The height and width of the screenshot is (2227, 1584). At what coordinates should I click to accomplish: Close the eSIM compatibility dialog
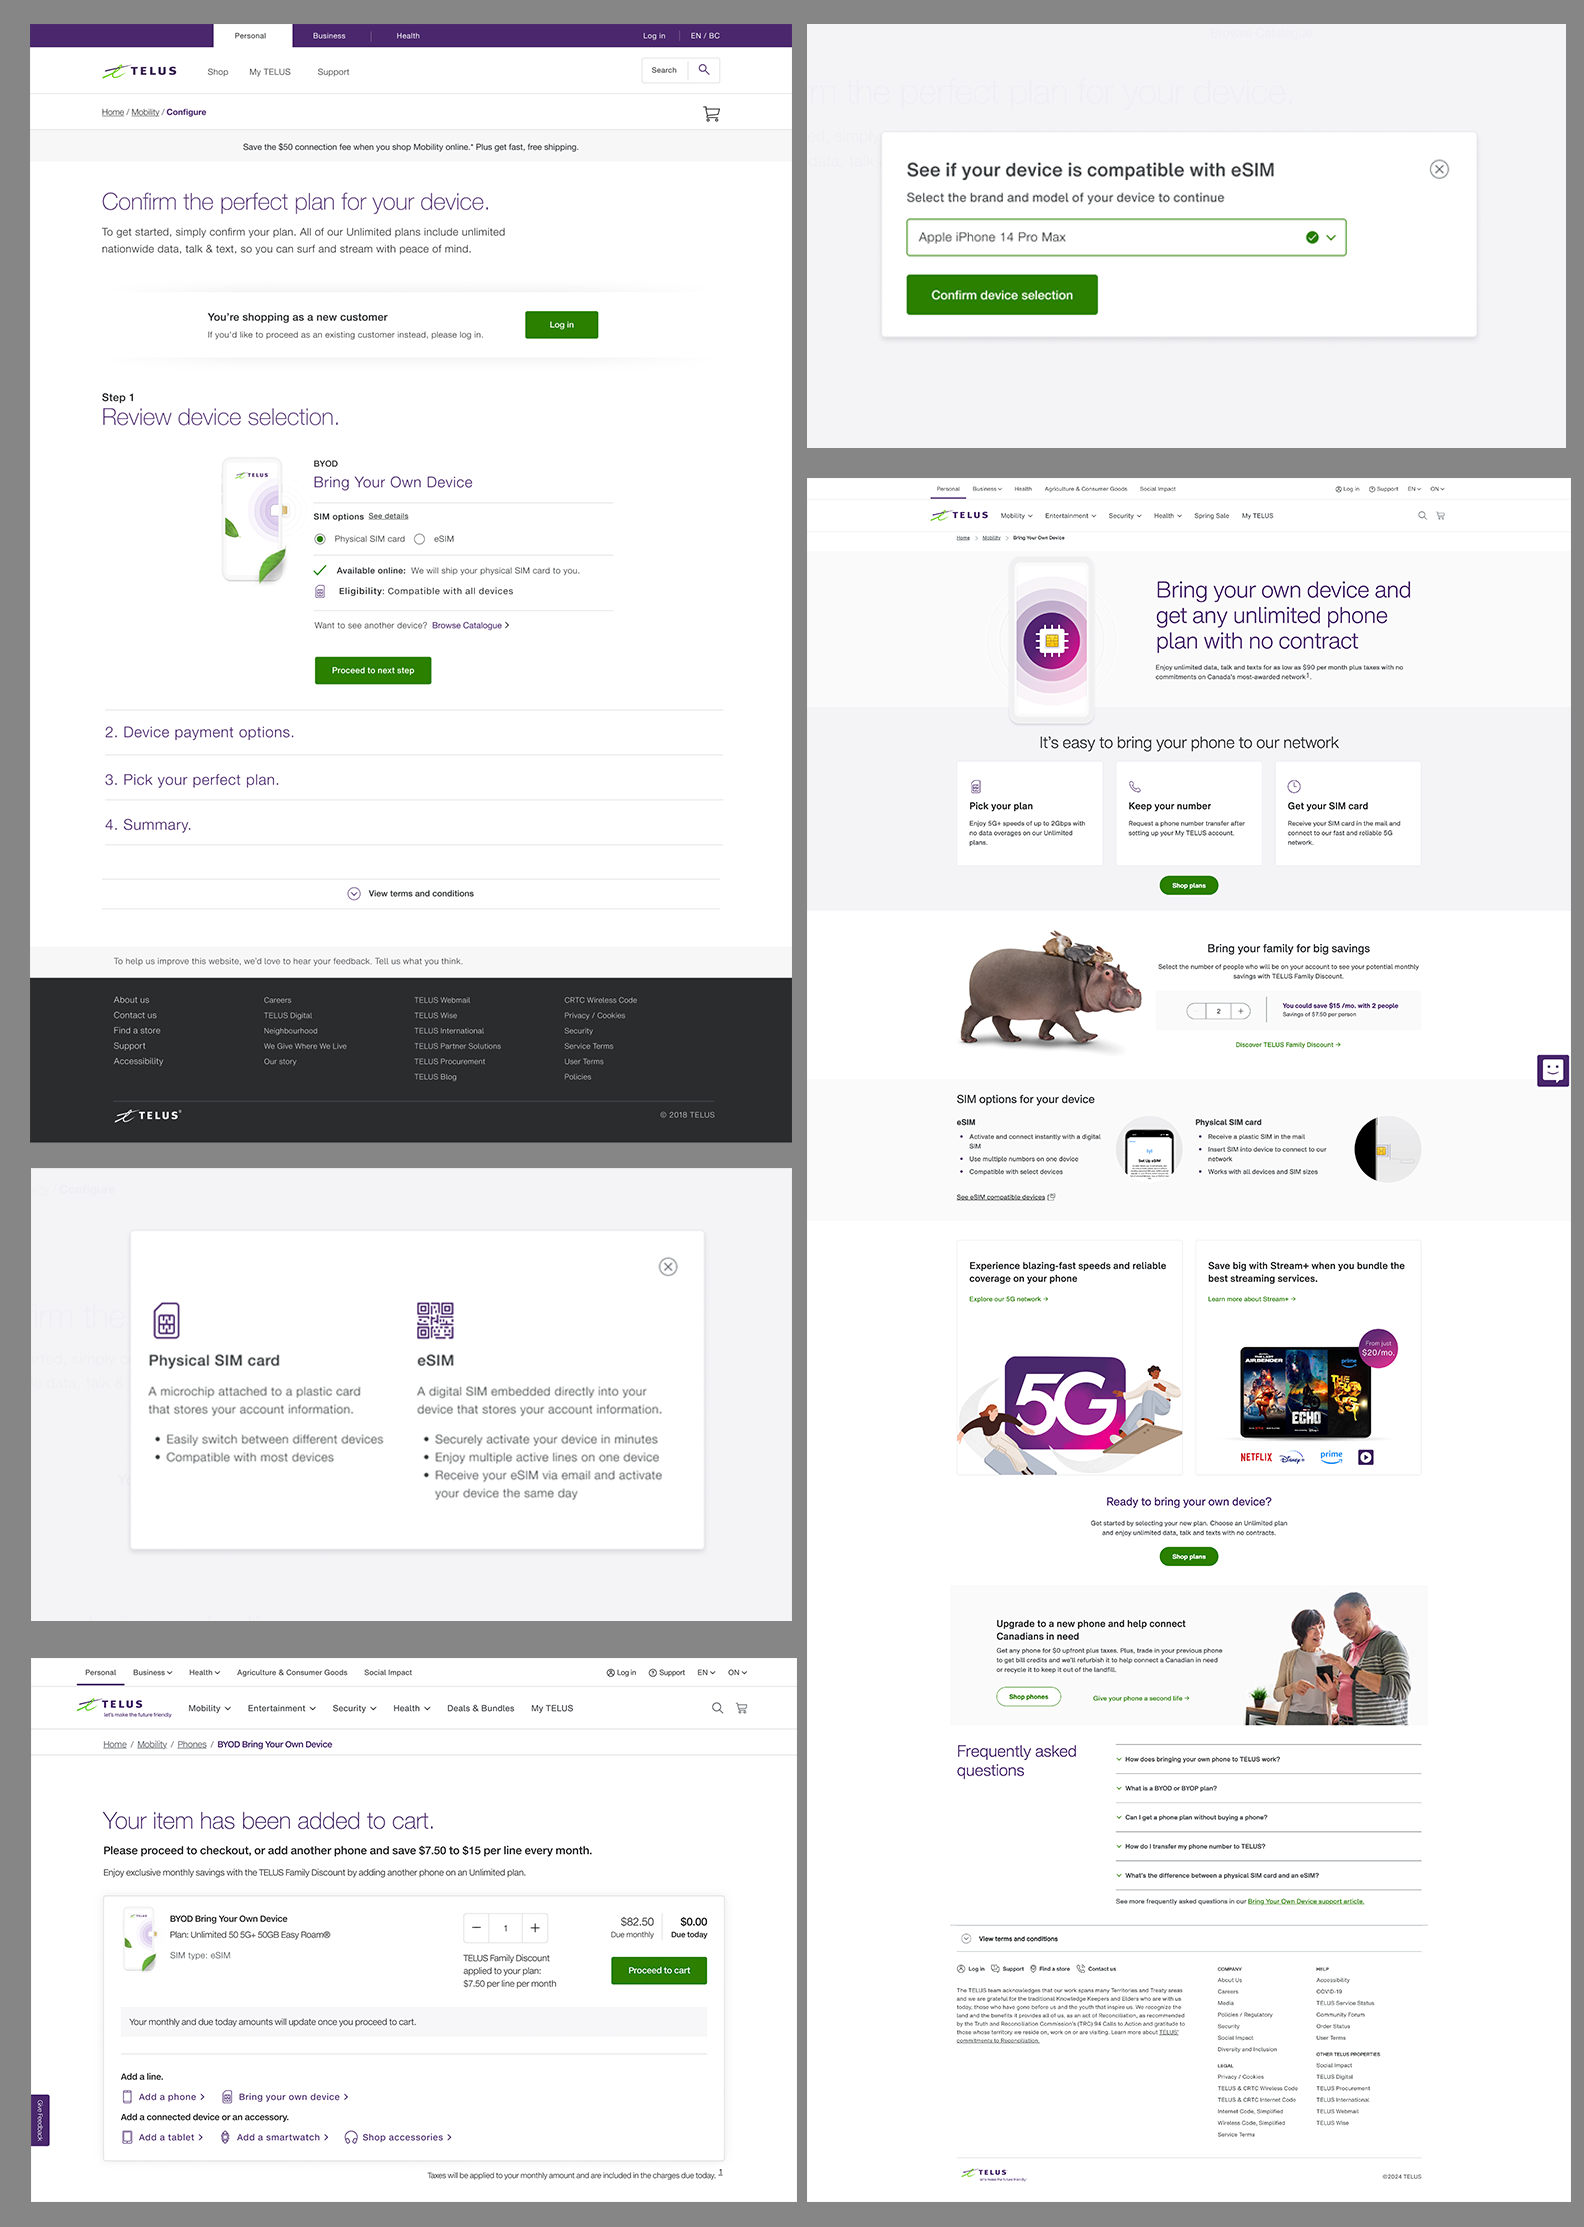pyautogui.click(x=1439, y=169)
